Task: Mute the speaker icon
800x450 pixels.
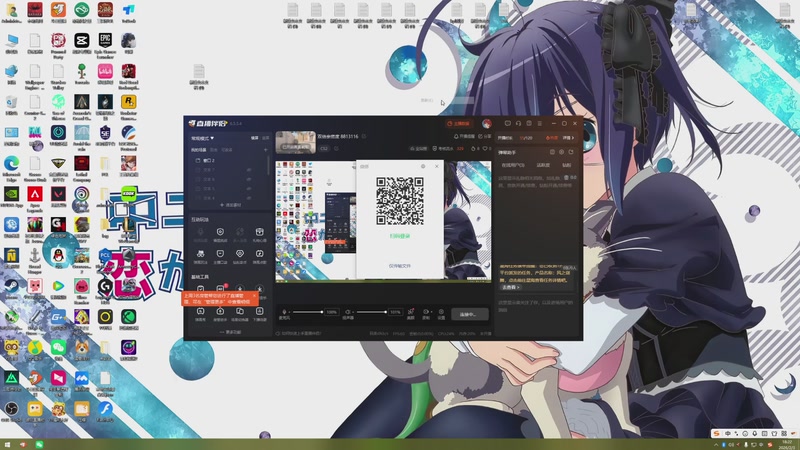Action: [348, 312]
